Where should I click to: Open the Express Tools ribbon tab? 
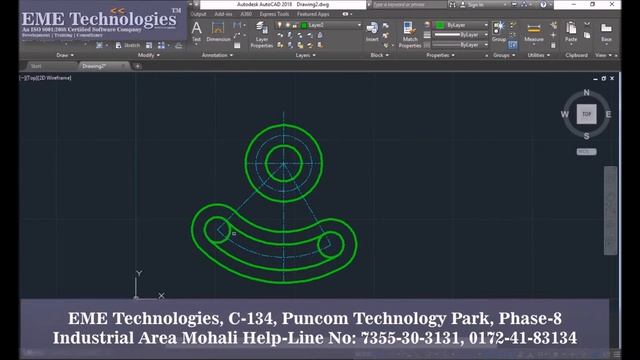[274, 14]
